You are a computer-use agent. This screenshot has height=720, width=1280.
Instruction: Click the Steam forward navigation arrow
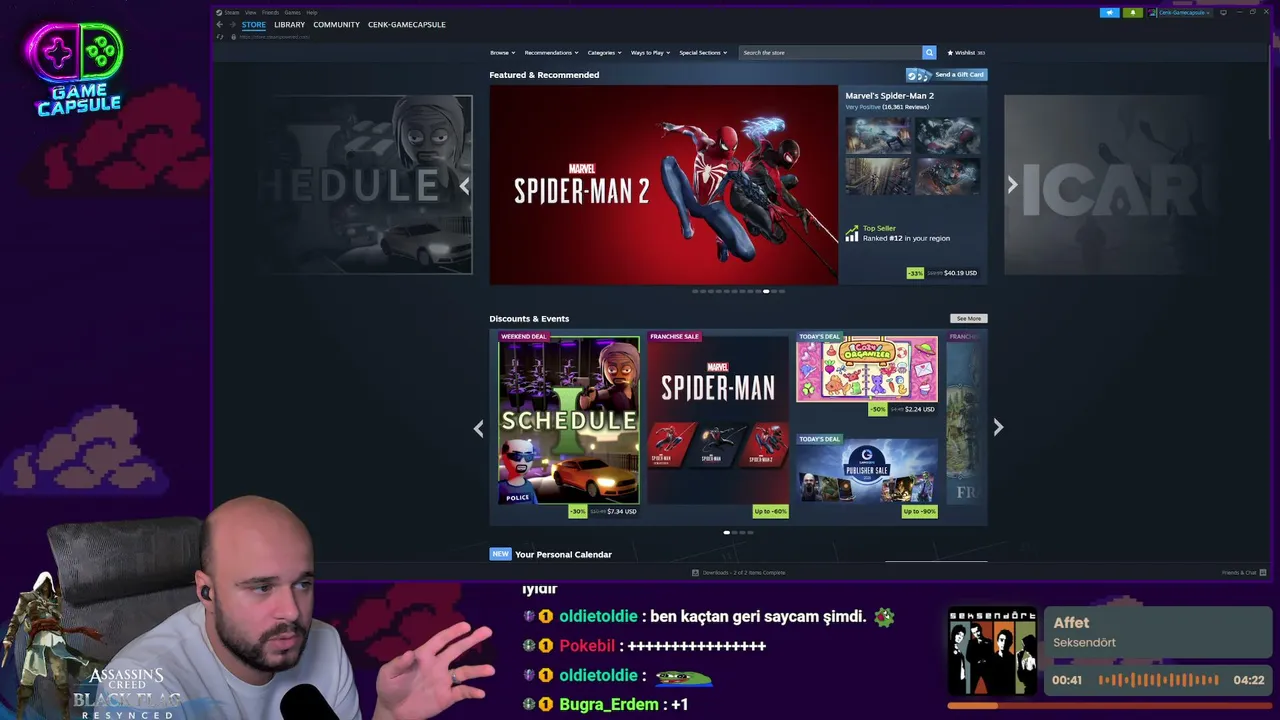click(233, 24)
